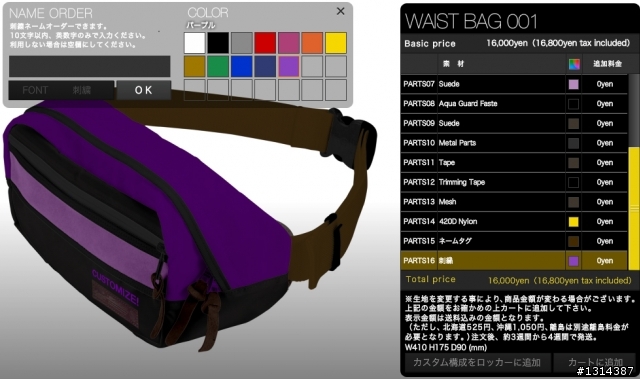Select the PARTS10 Metal Parts row
The image size is (640, 379).
pos(514,143)
